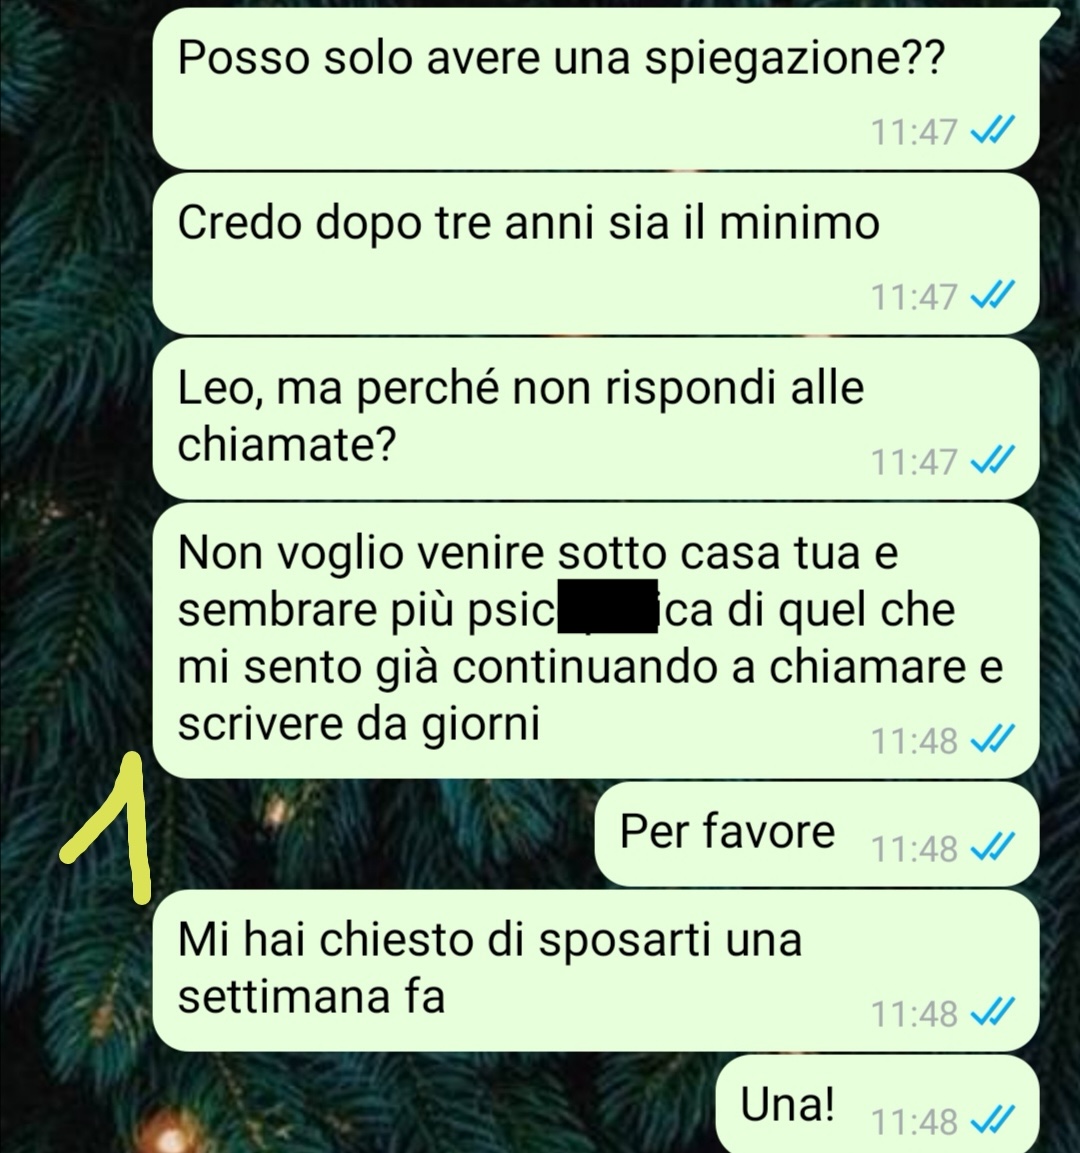Tap the 'Mi hai chiesto di sposarti' message
This screenshot has width=1080, height=1153.
(596, 970)
